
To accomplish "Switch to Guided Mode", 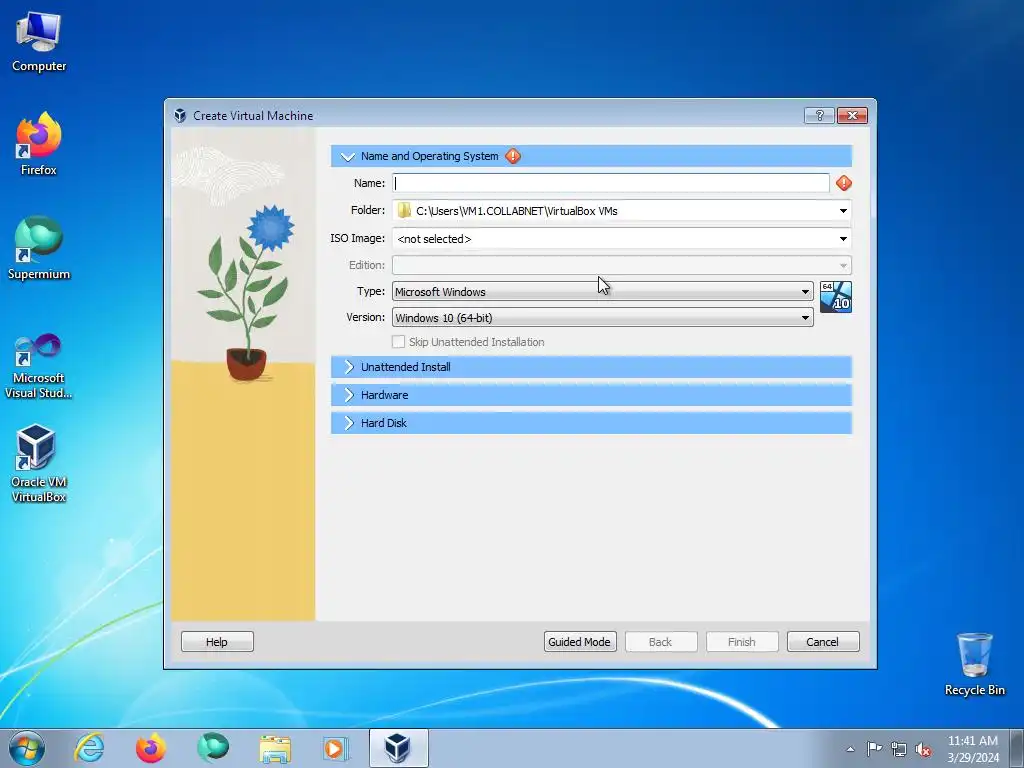I will coord(580,642).
